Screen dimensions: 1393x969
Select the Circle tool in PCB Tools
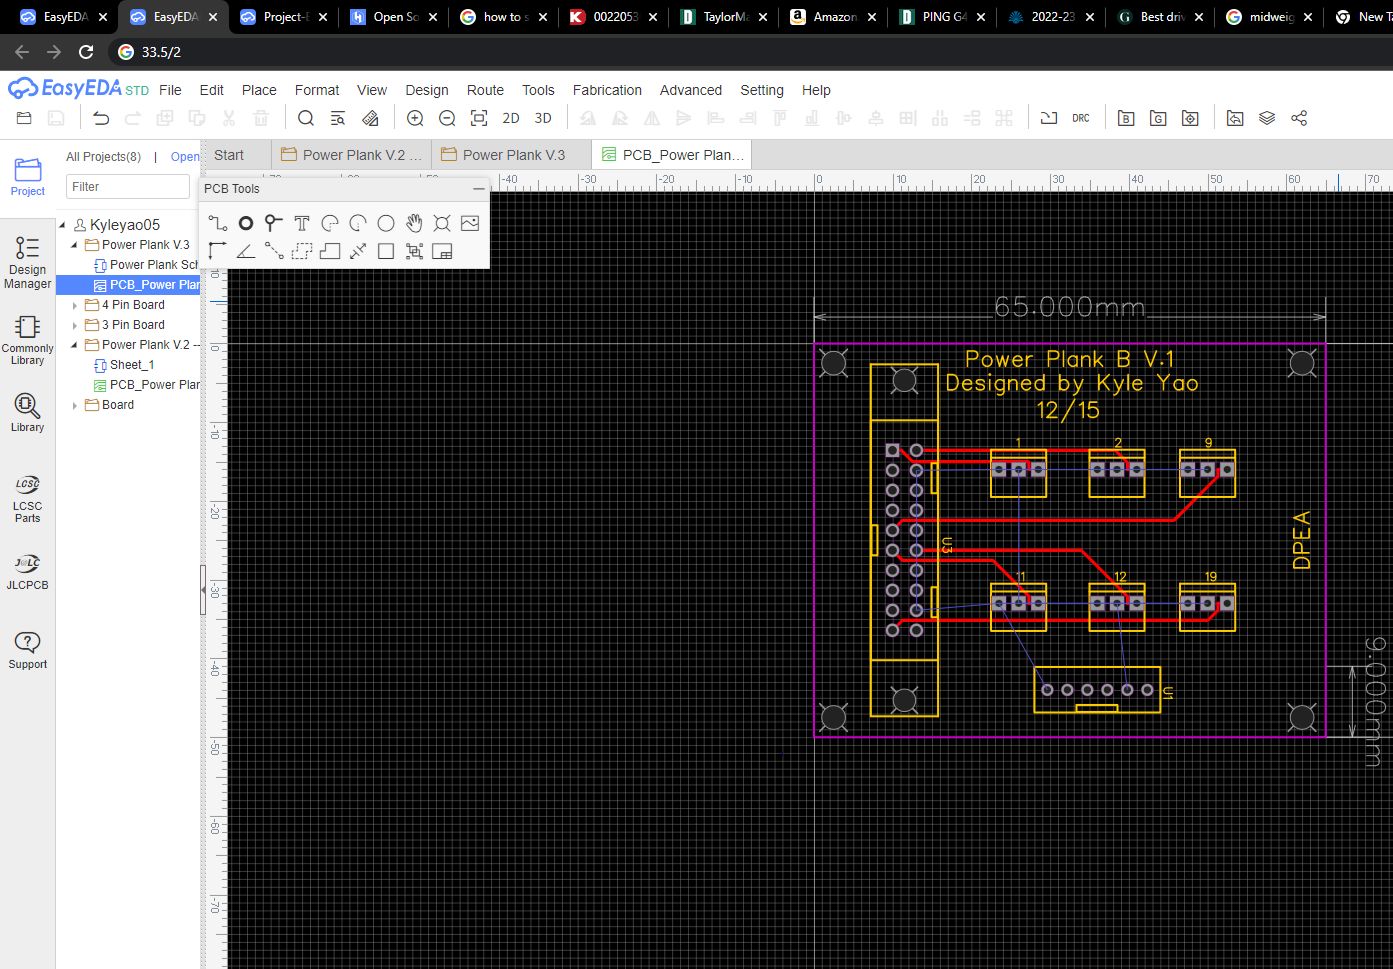tap(385, 223)
